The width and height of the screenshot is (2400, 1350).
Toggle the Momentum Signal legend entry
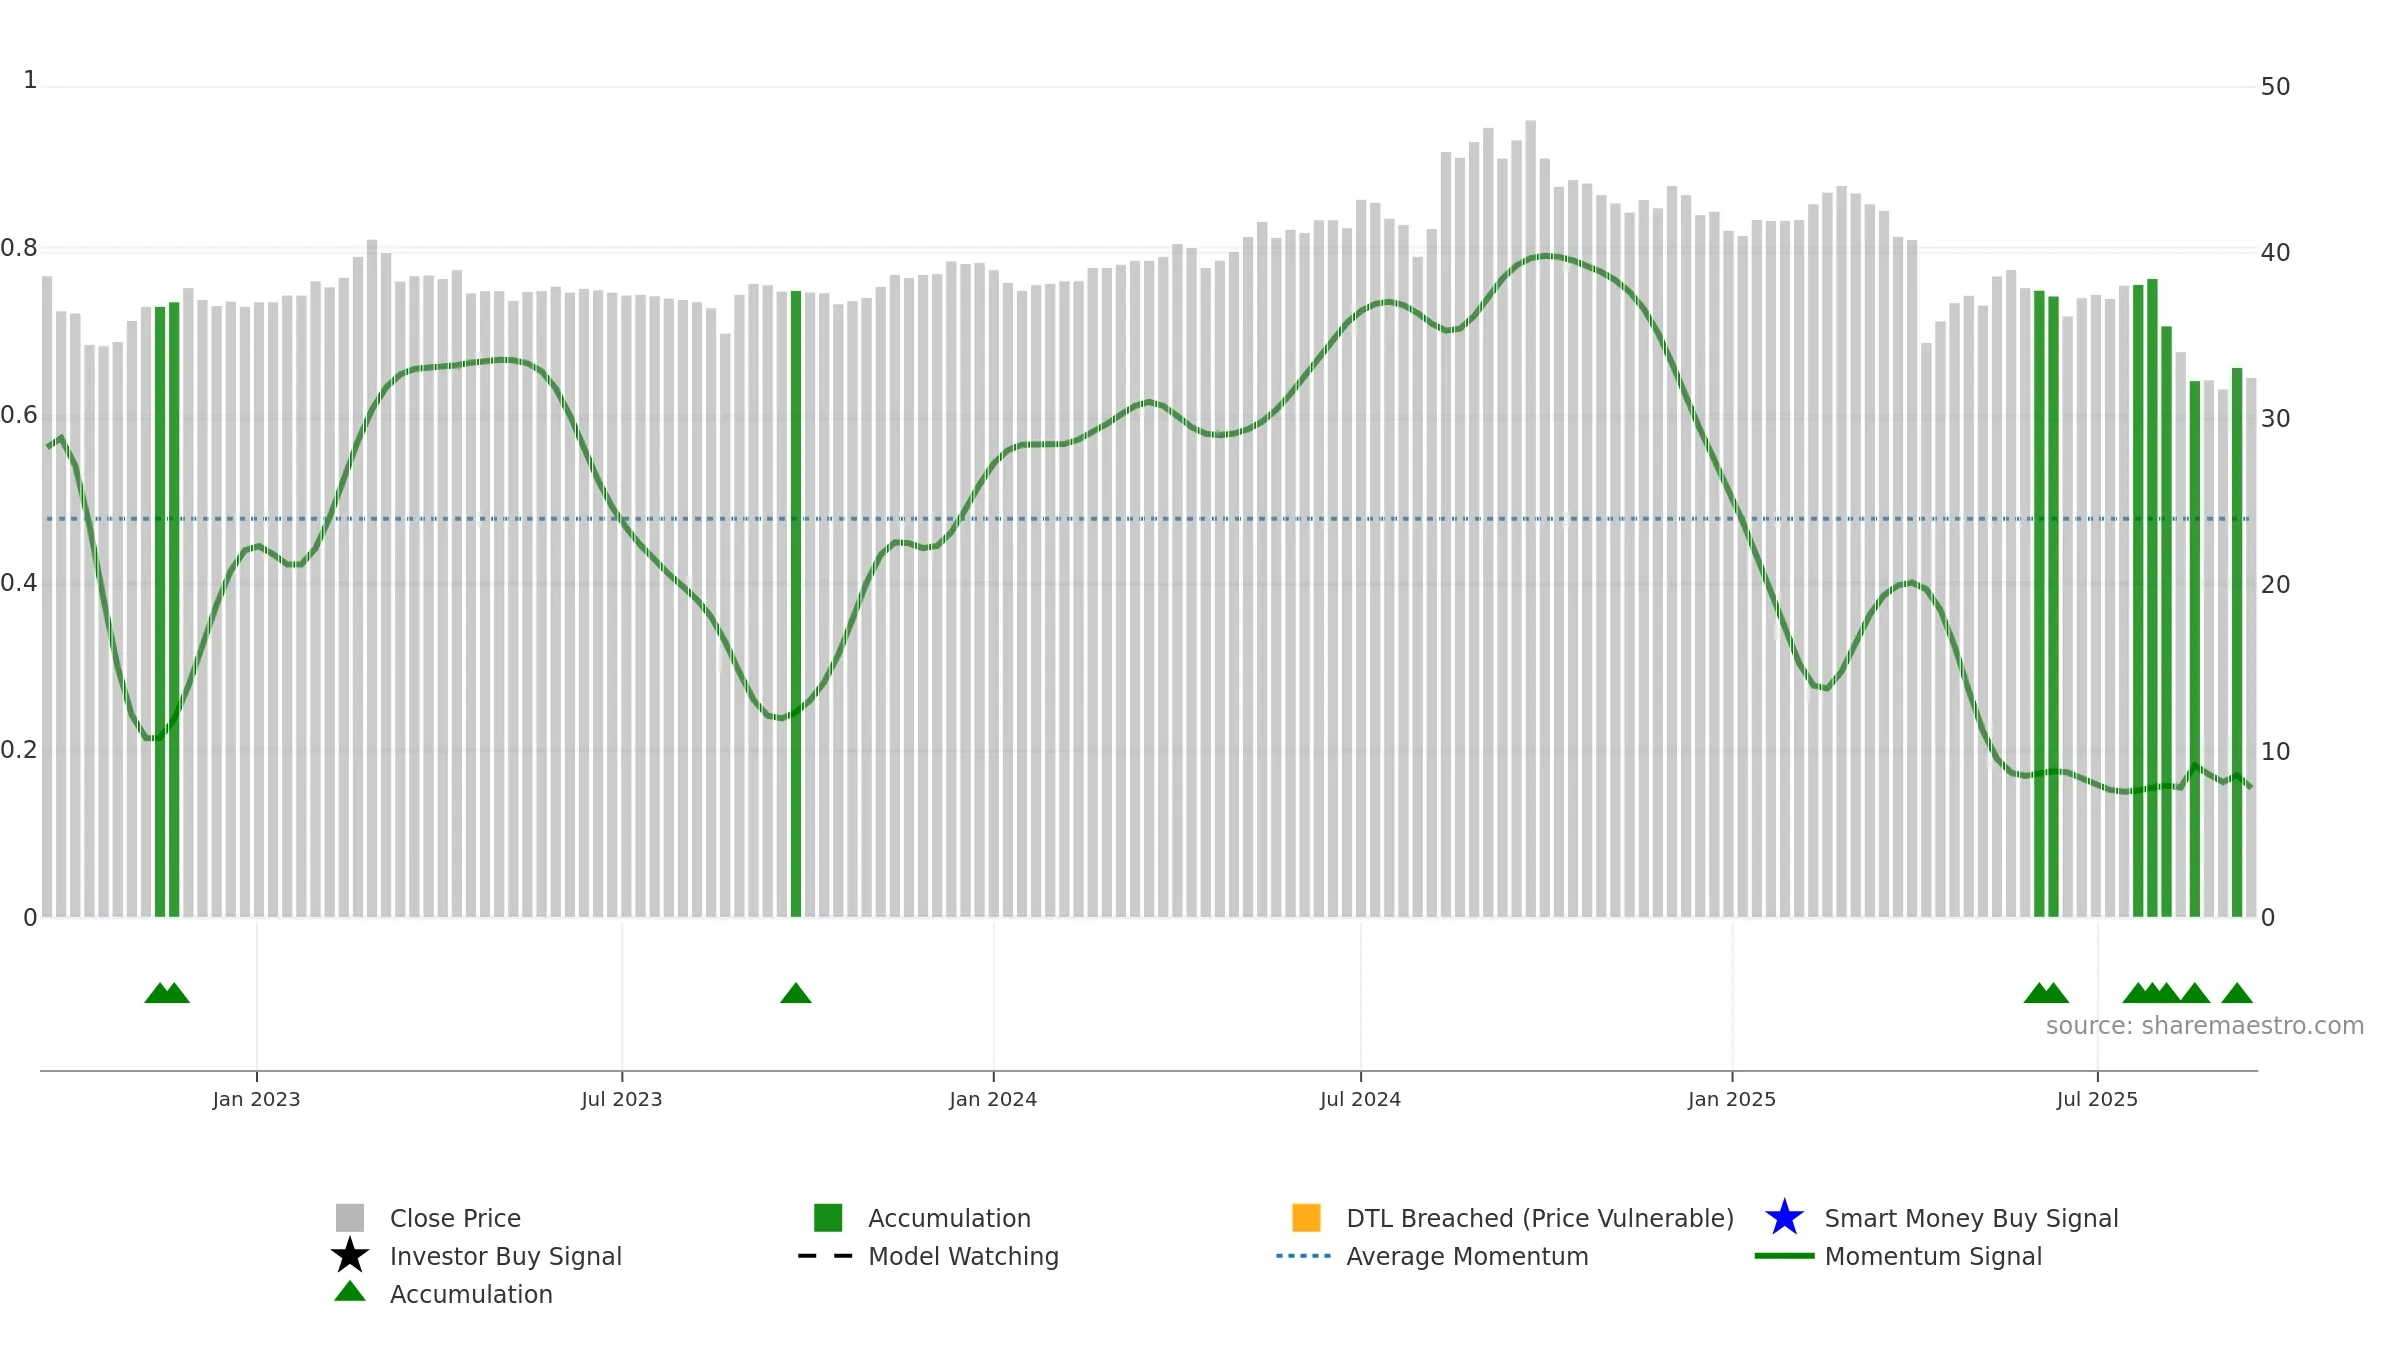[x=1933, y=1256]
